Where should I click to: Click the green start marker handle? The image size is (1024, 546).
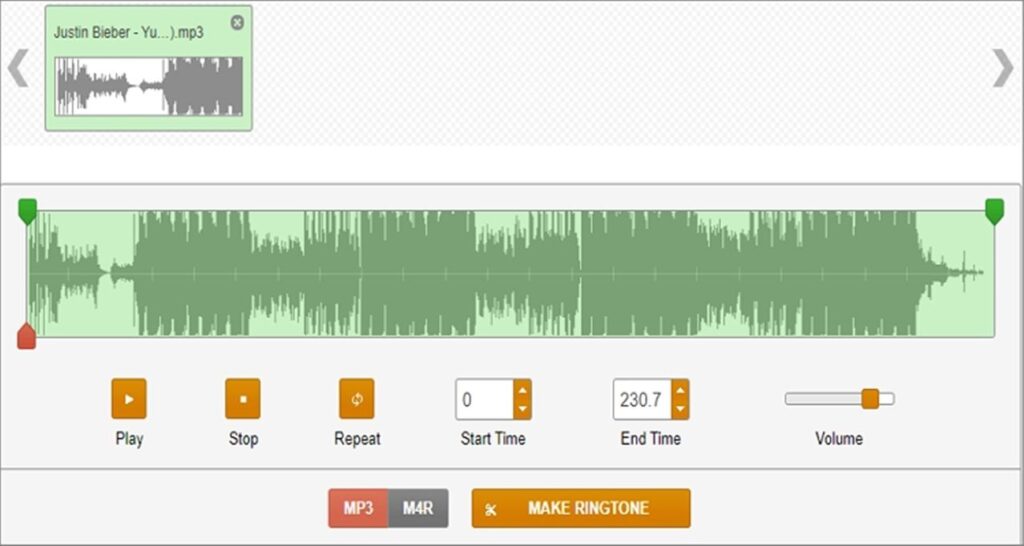[28, 210]
